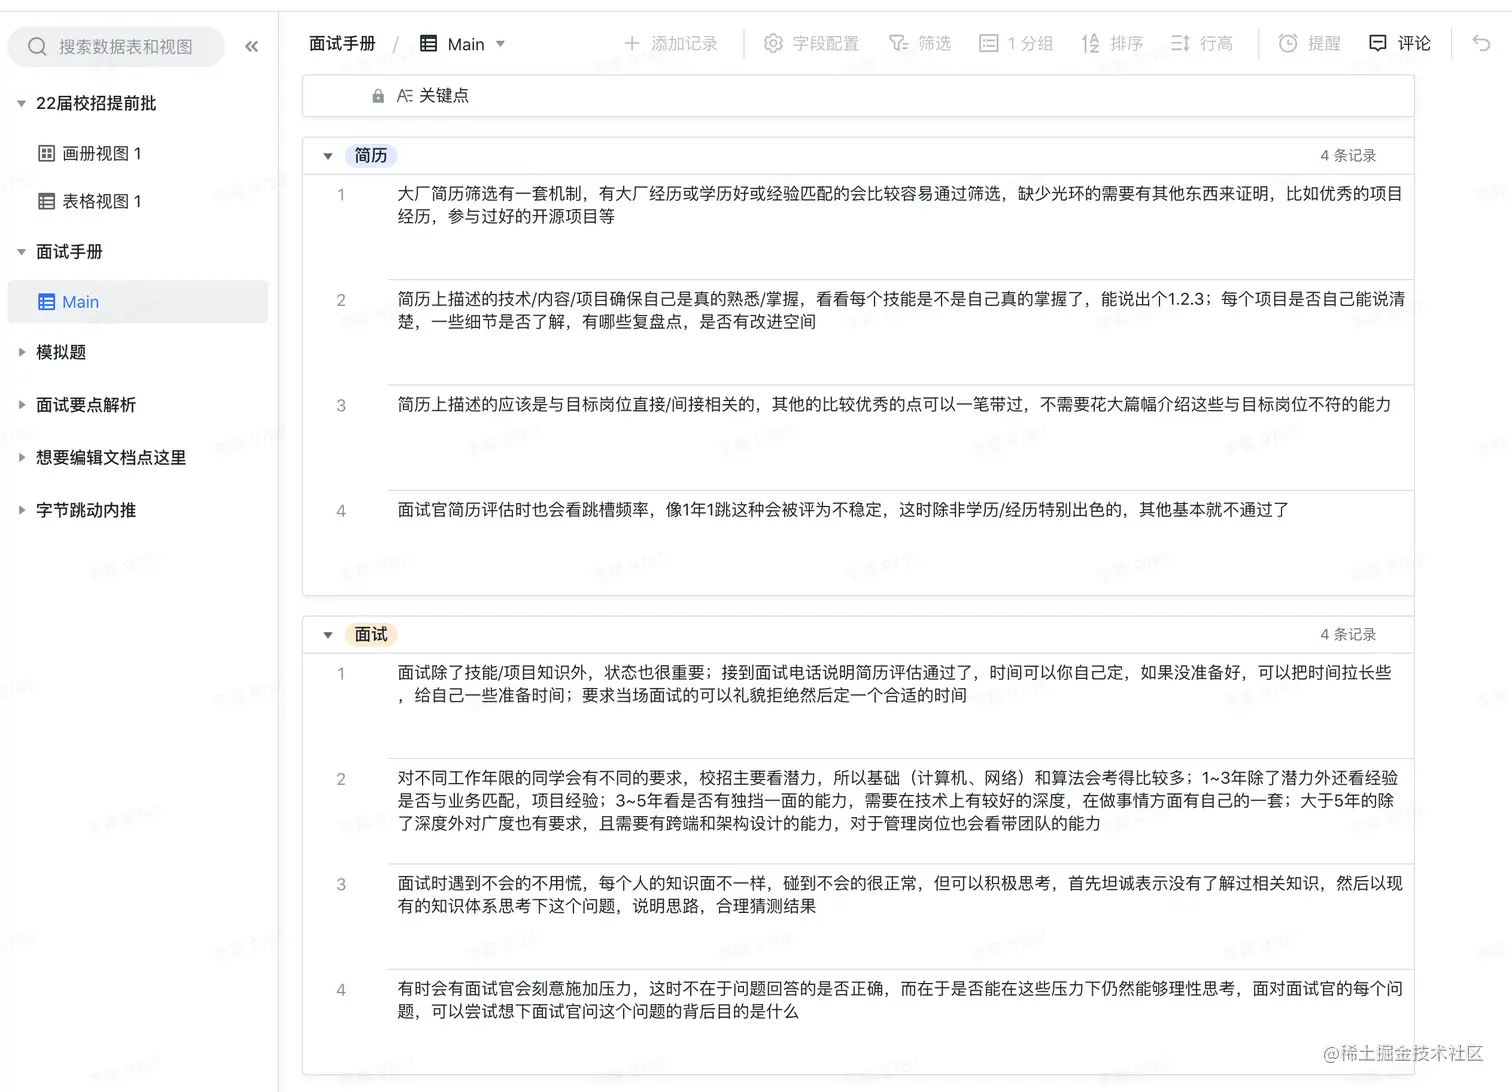Click the funnel icon for 筛选
Viewport: 1512px width, 1092px height.
(898, 43)
